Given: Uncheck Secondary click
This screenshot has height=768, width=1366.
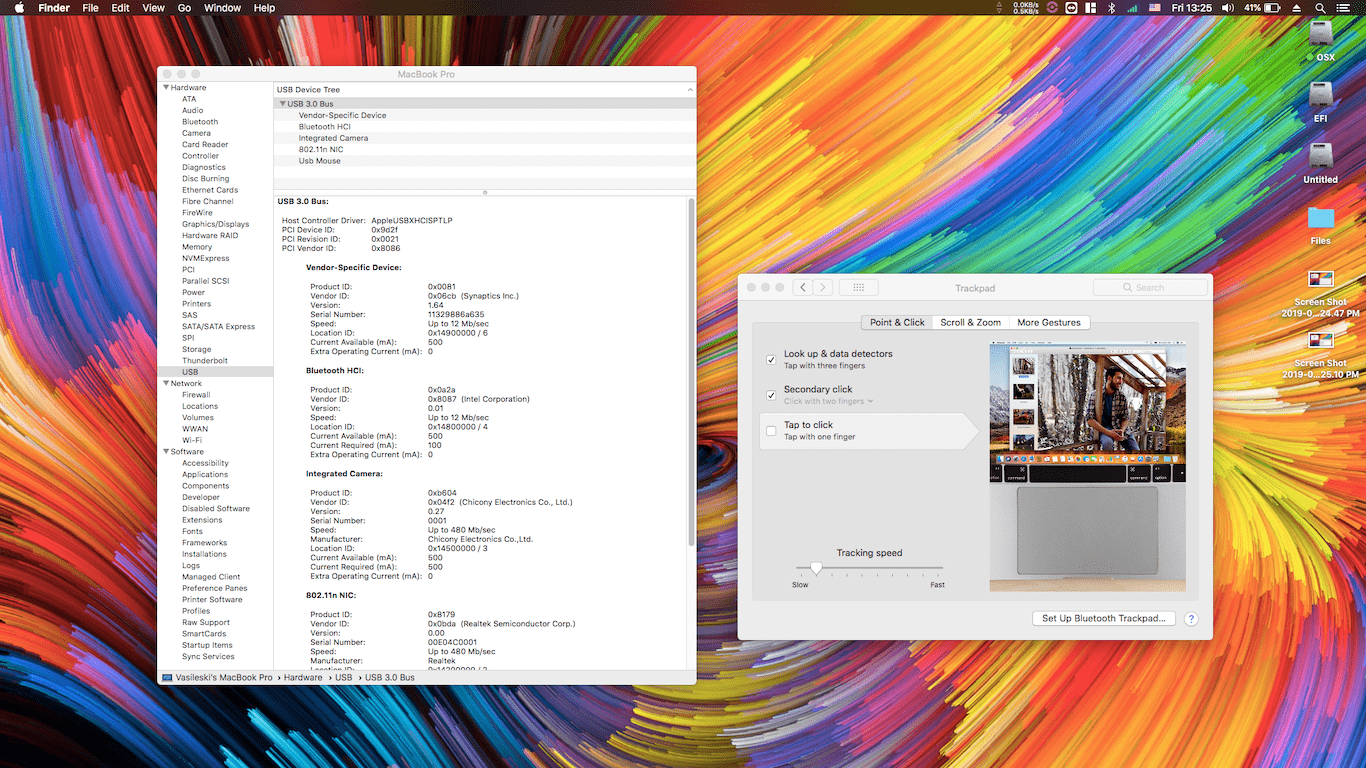Looking at the screenshot, I should point(771,394).
